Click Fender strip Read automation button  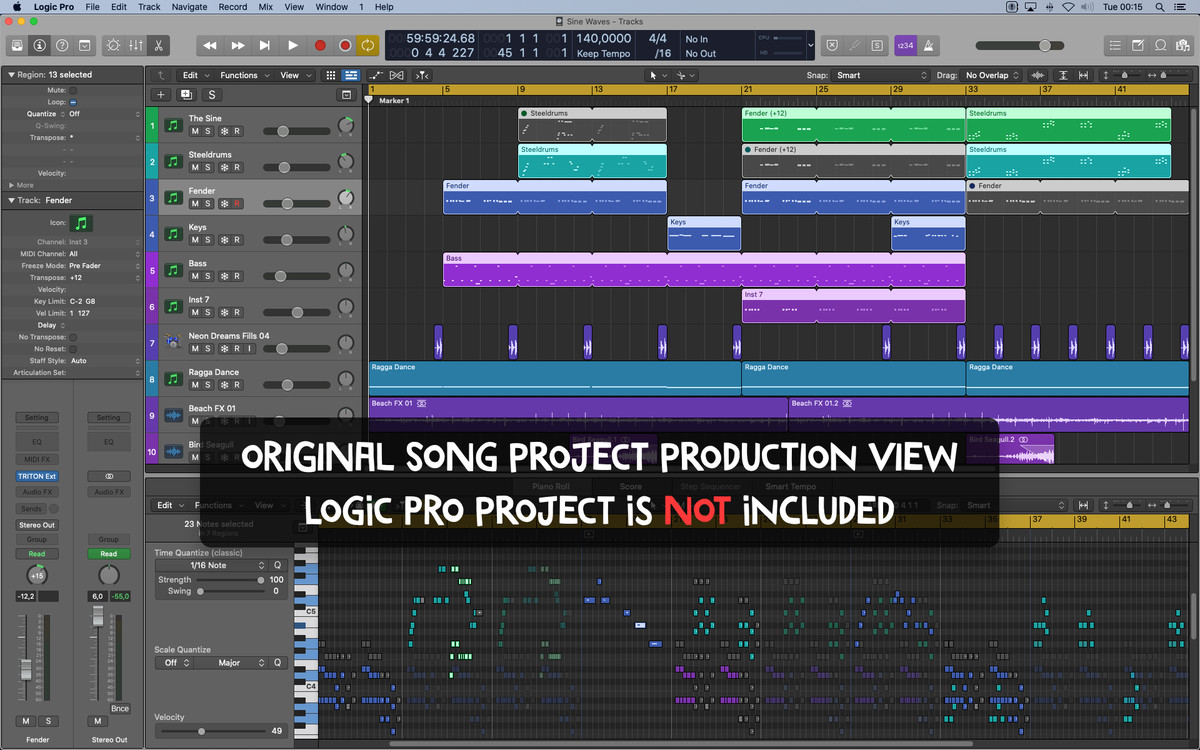[x=37, y=554]
